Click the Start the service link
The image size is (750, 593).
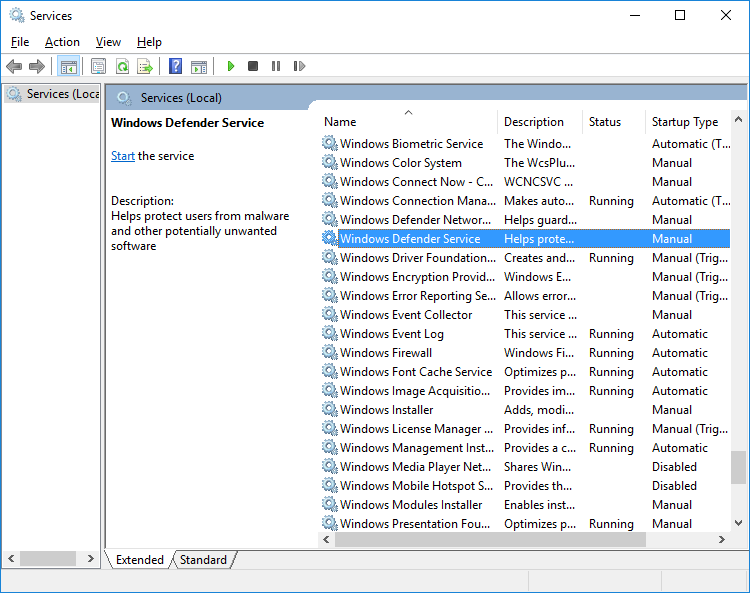(123, 156)
